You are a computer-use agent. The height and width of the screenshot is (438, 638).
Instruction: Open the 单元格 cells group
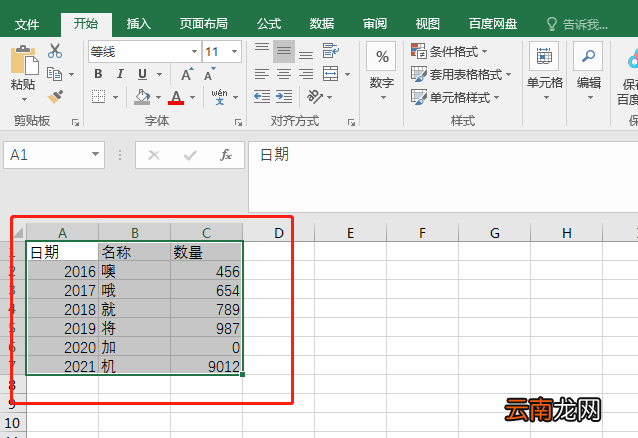click(x=544, y=72)
